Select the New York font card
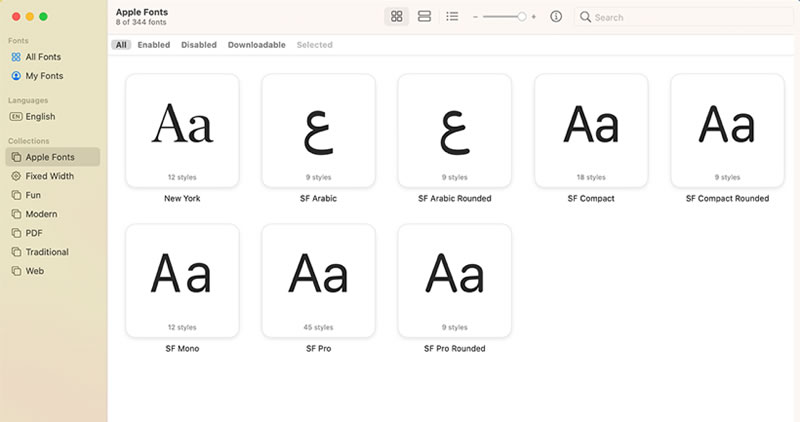This screenshot has height=422, width=800. (x=182, y=131)
